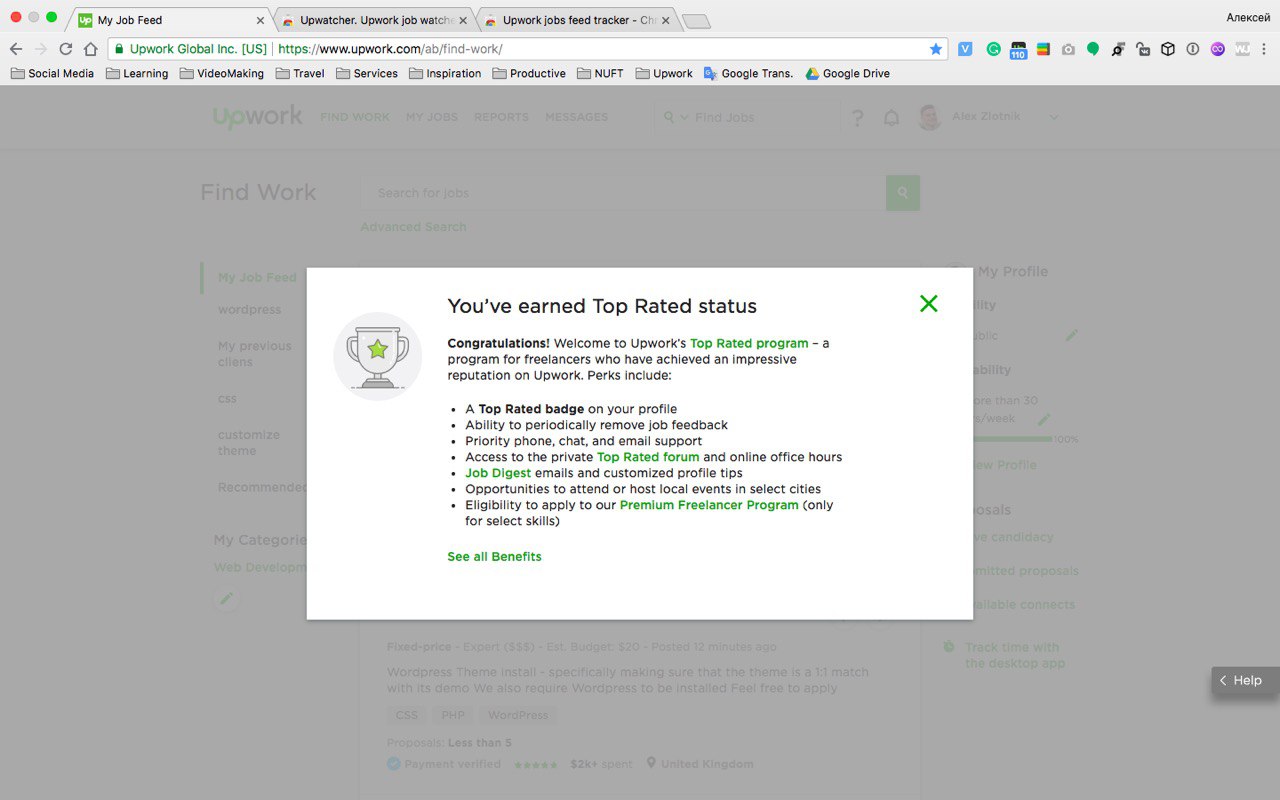The height and width of the screenshot is (800, 1280).
Task: Open MY JOBS in the Upwork nav
Action: click(x=432, y=117)
